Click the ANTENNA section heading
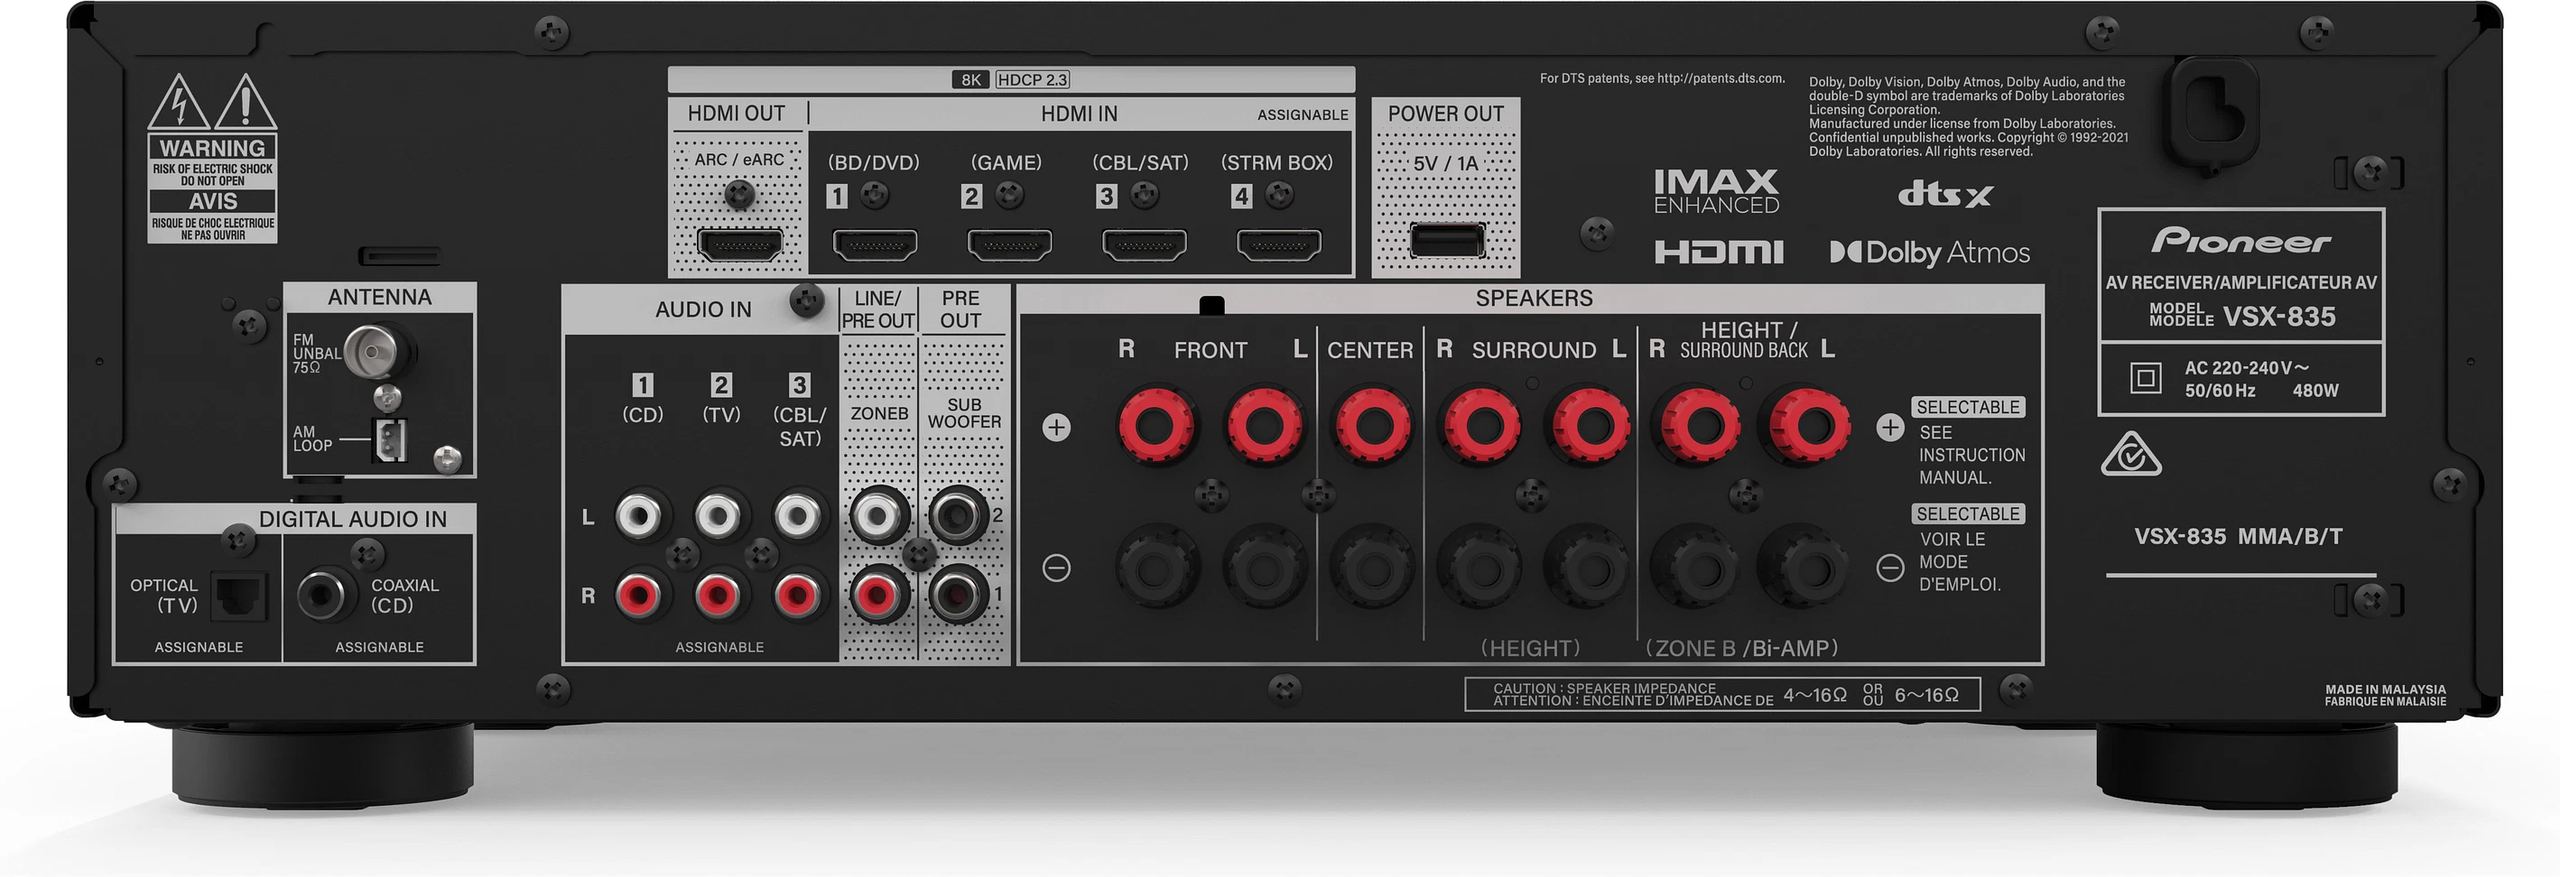 click(380, 297)
